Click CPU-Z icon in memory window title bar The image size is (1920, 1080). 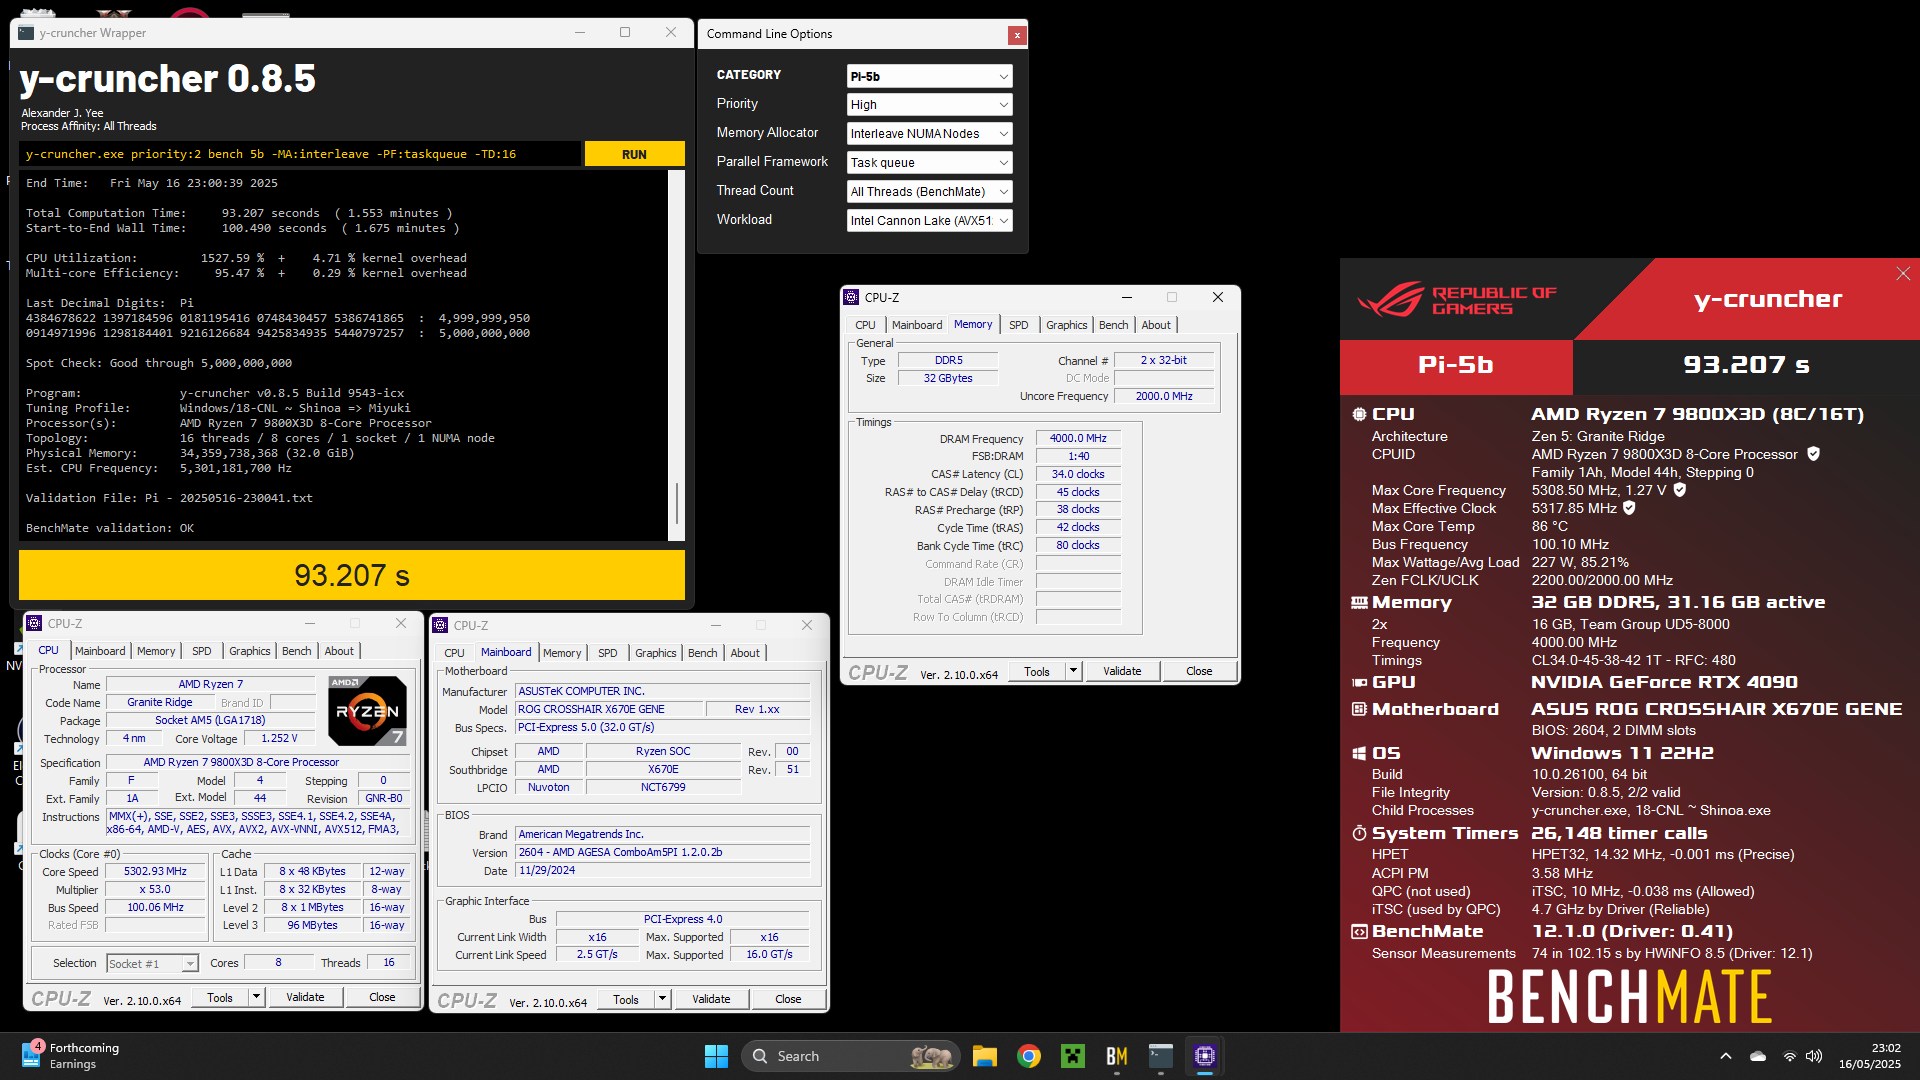[x=851, y=297]
